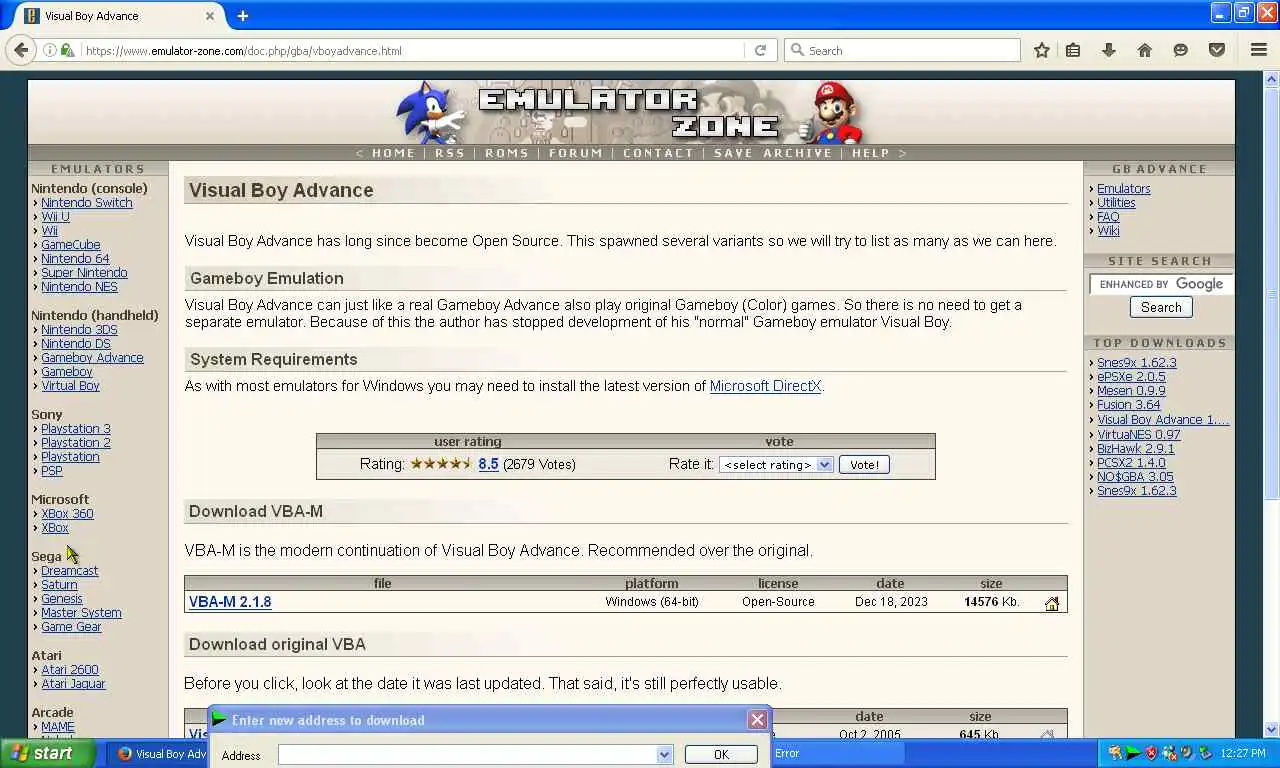The width and height of the screenshot is (1280, 768).
Task: Download the VBA-M 2.1.8 file link
Action: 230,602
